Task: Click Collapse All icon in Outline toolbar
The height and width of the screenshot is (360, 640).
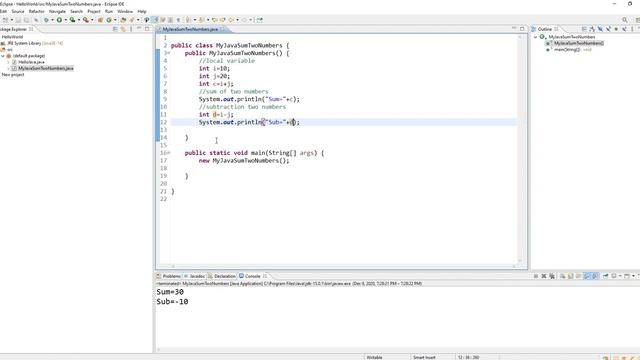Action: pyautogui.click(x=584, y=29)
